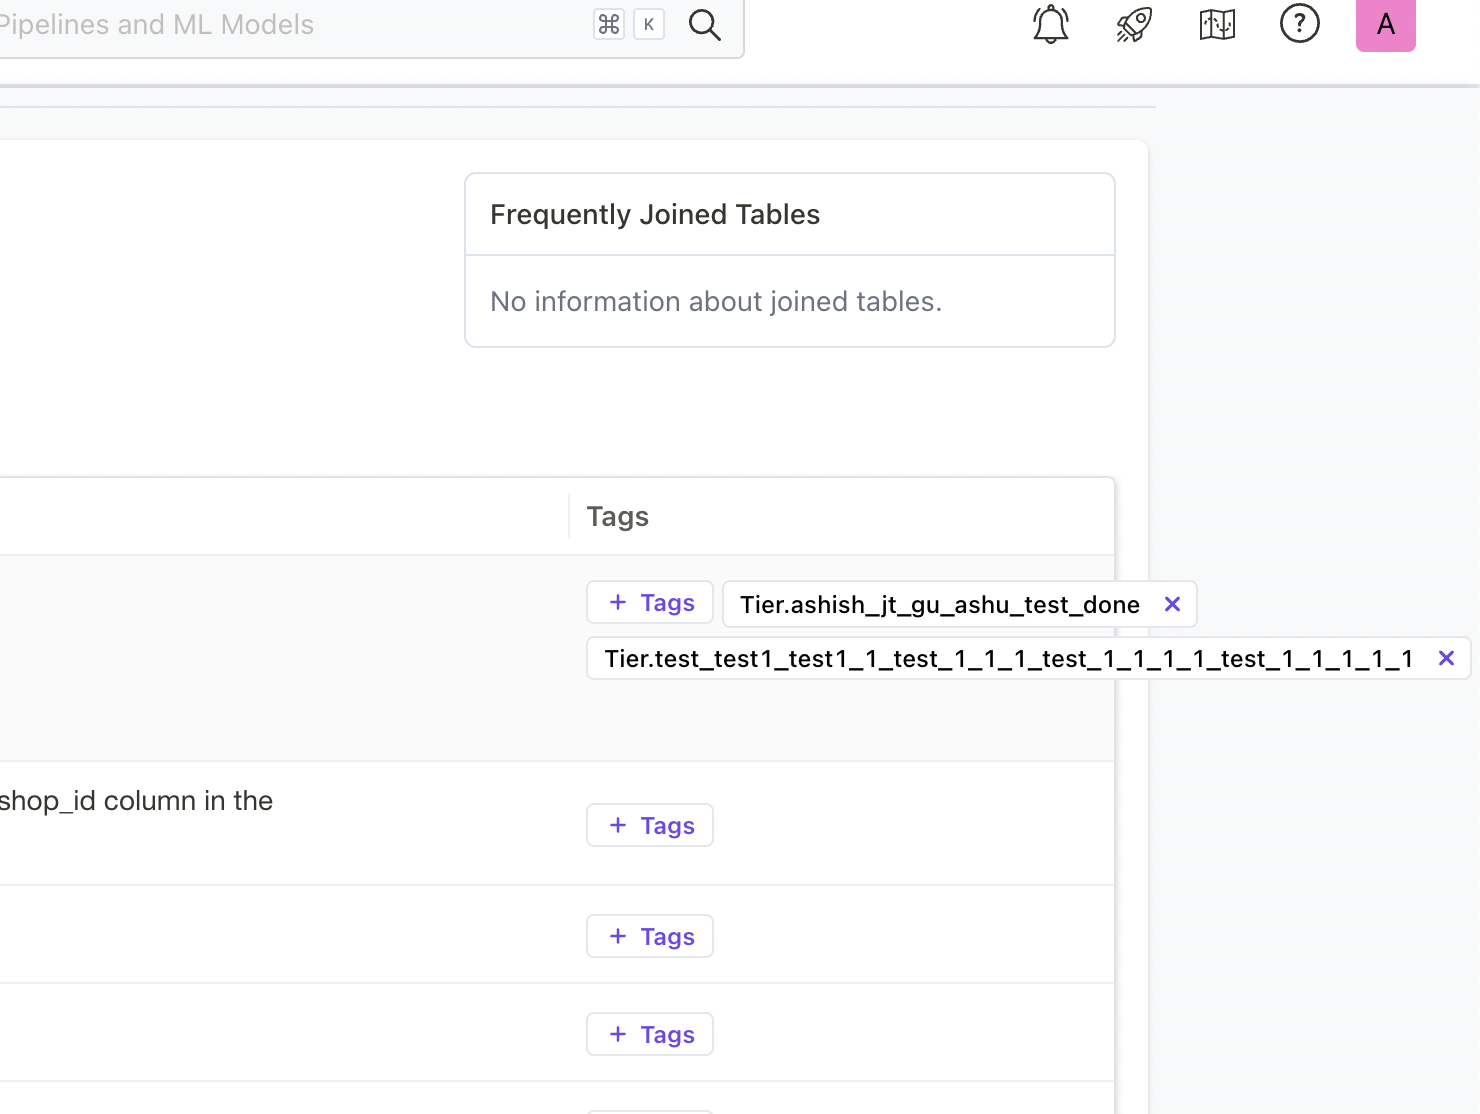Remove the Tier.test_test1_test1_1 long tag
Viewport: 1480px width, 1114px height.
pos(1446,658)
